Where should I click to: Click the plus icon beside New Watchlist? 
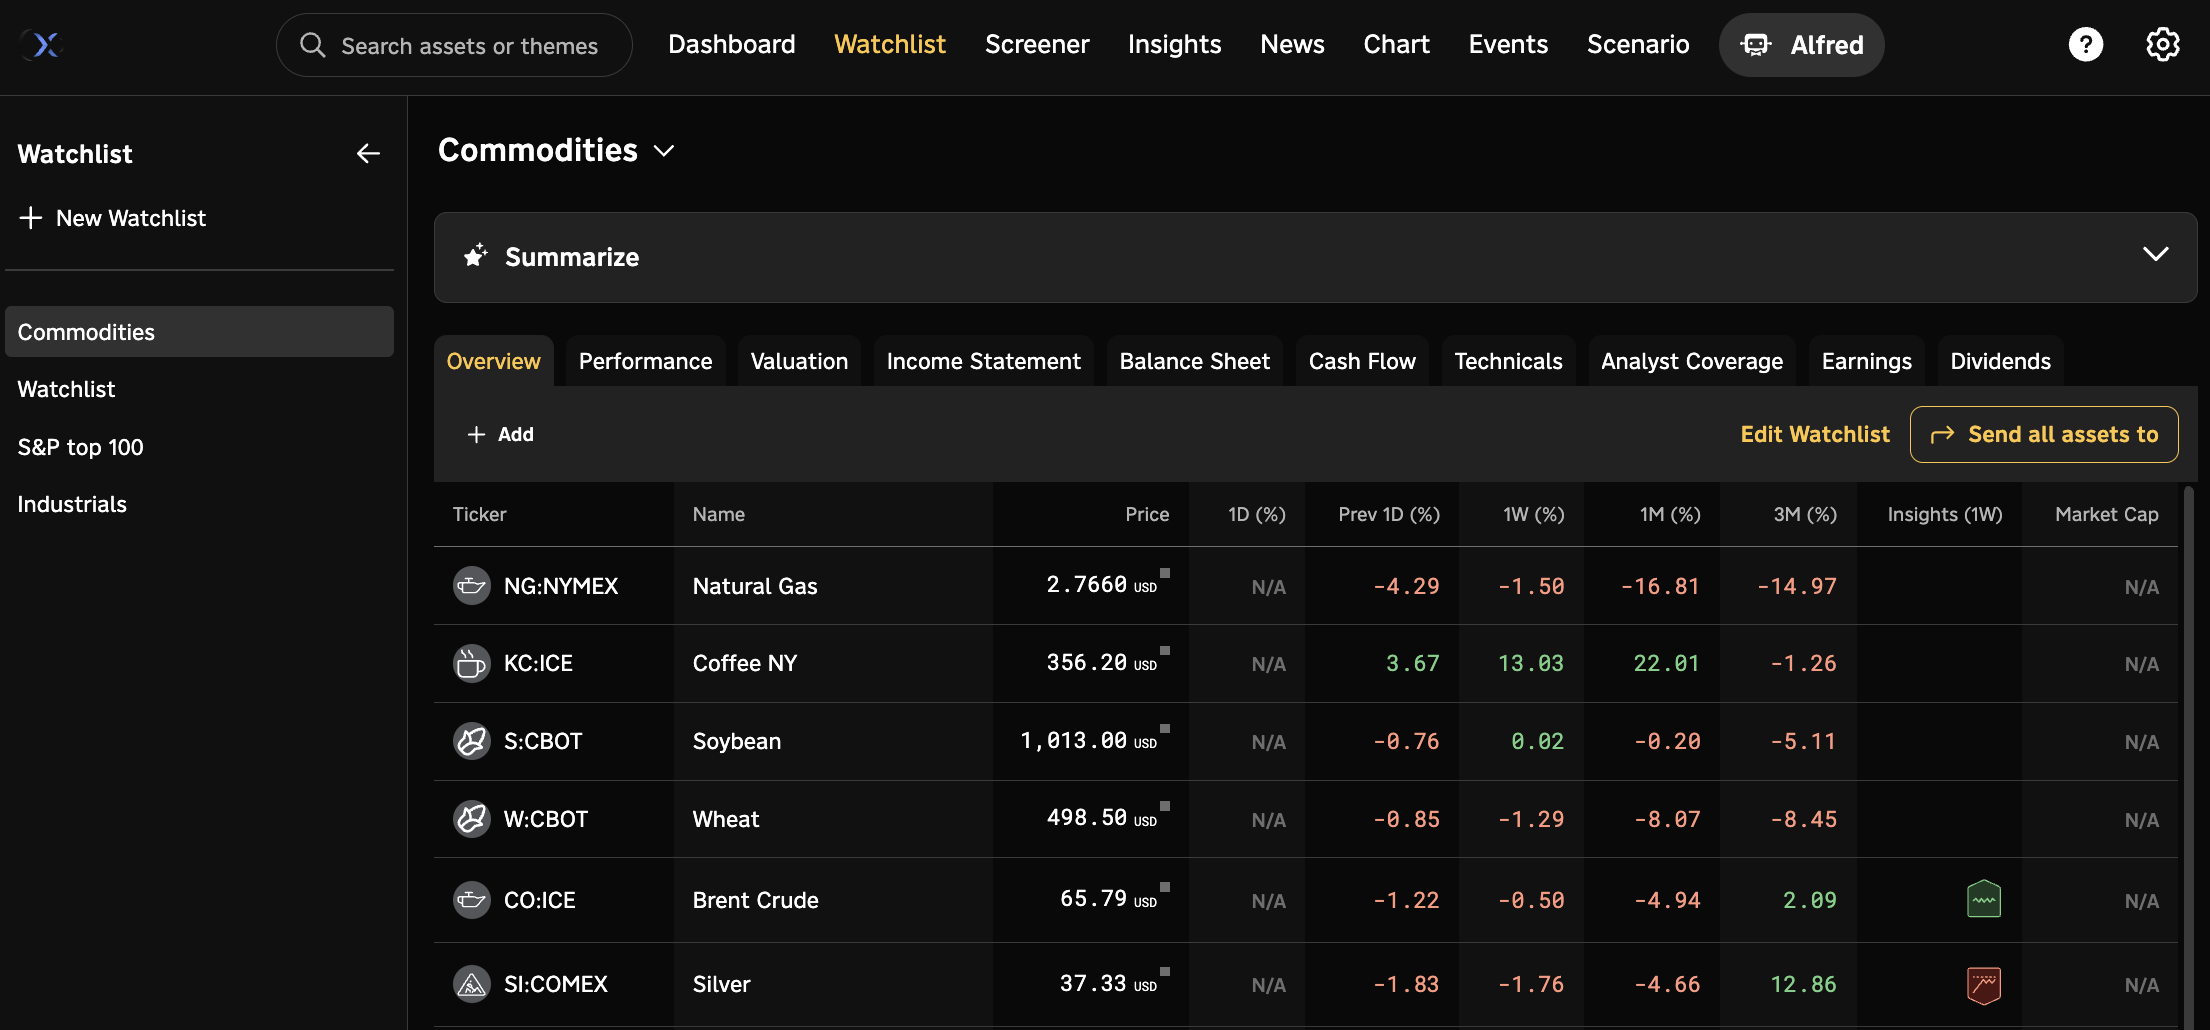(31, 218)
